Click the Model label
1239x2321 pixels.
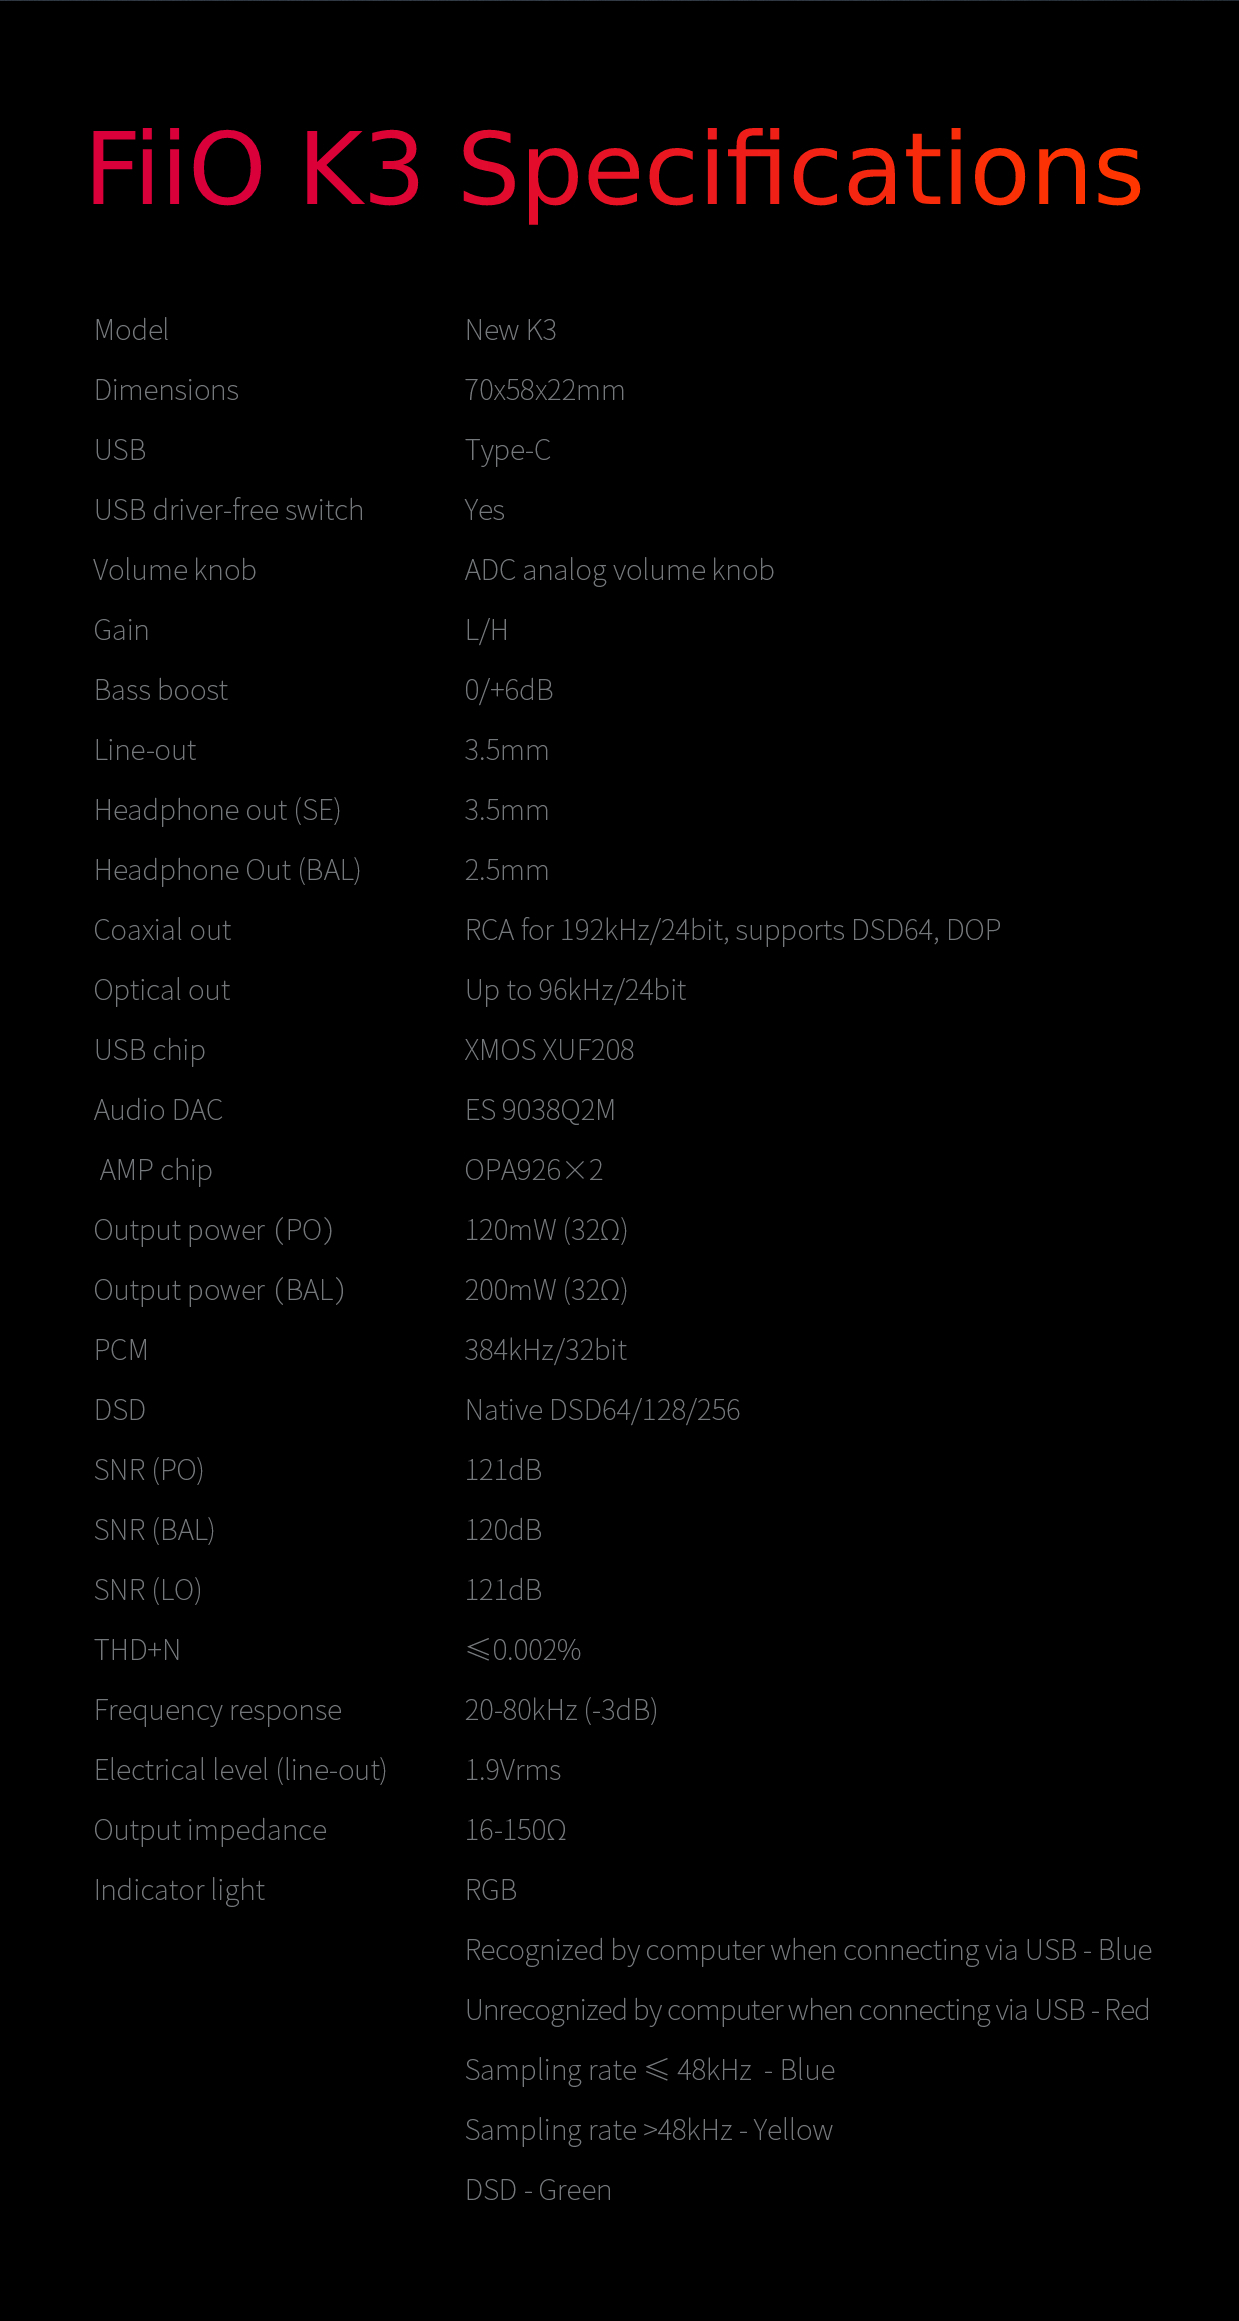(131, 330)
